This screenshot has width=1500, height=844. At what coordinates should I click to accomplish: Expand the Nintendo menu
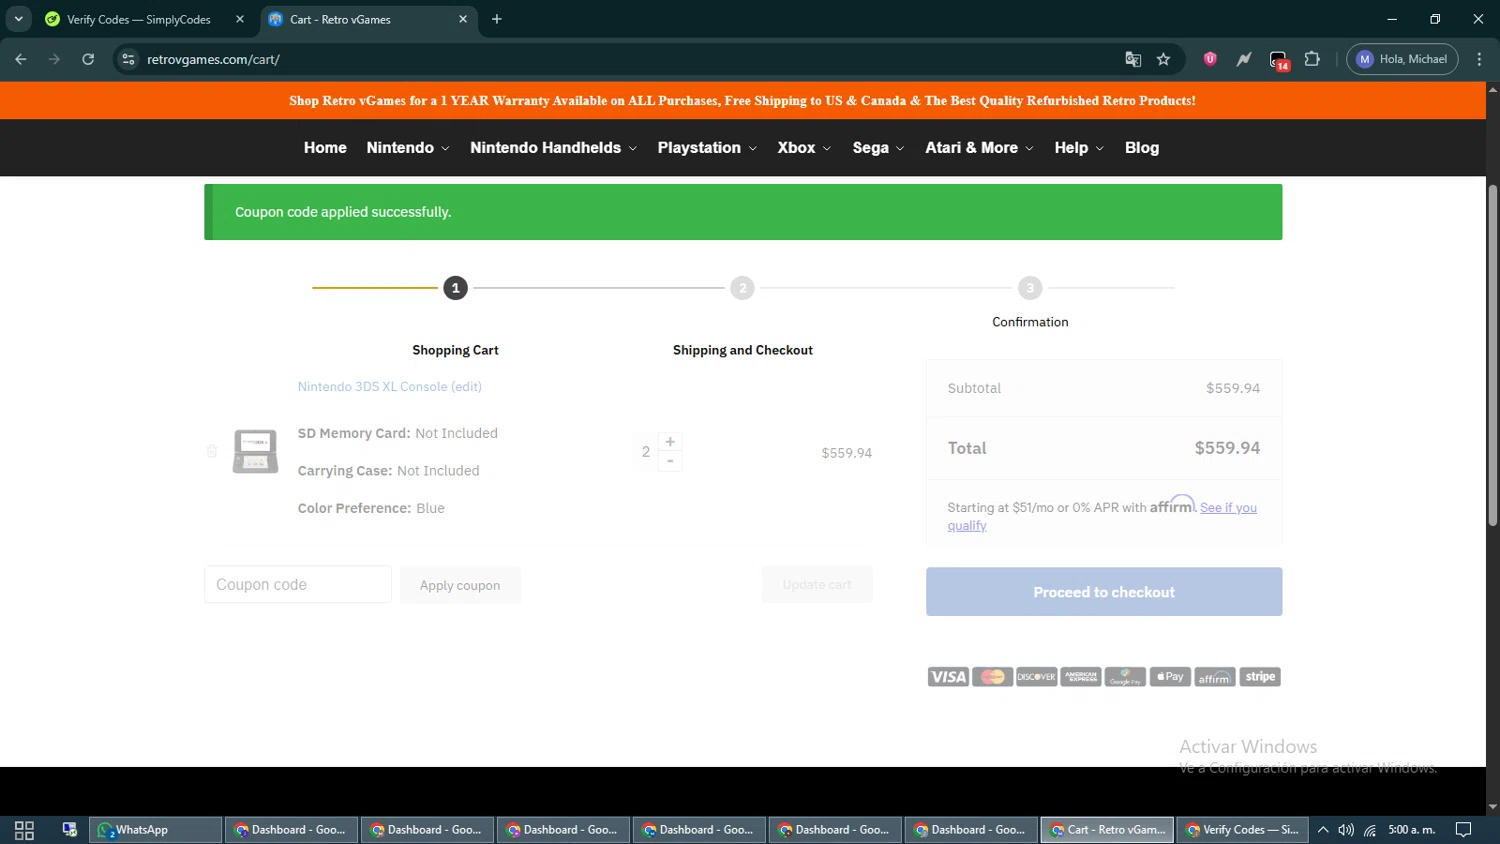pos(408,147)
